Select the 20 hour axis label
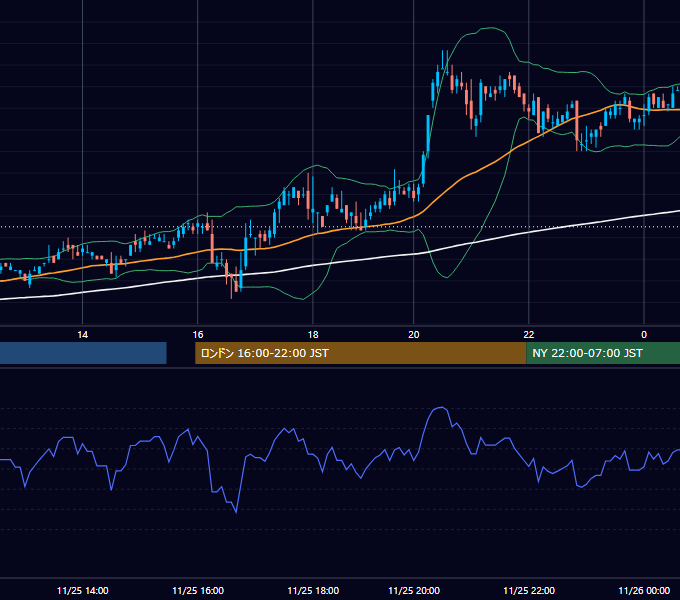 pyautogui.click(x=414, y=334)
